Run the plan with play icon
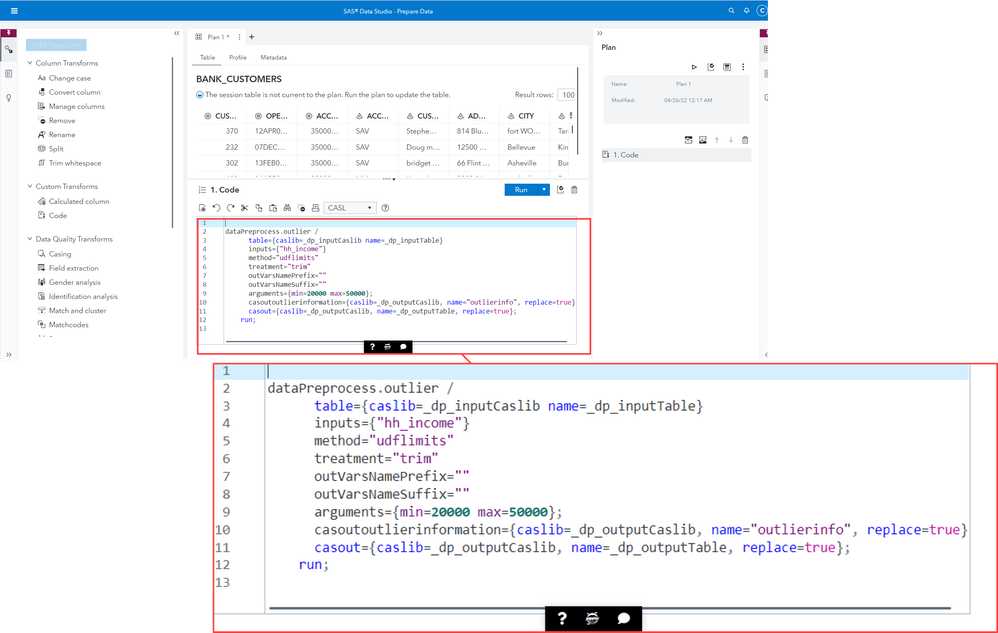 coord(694,67)
